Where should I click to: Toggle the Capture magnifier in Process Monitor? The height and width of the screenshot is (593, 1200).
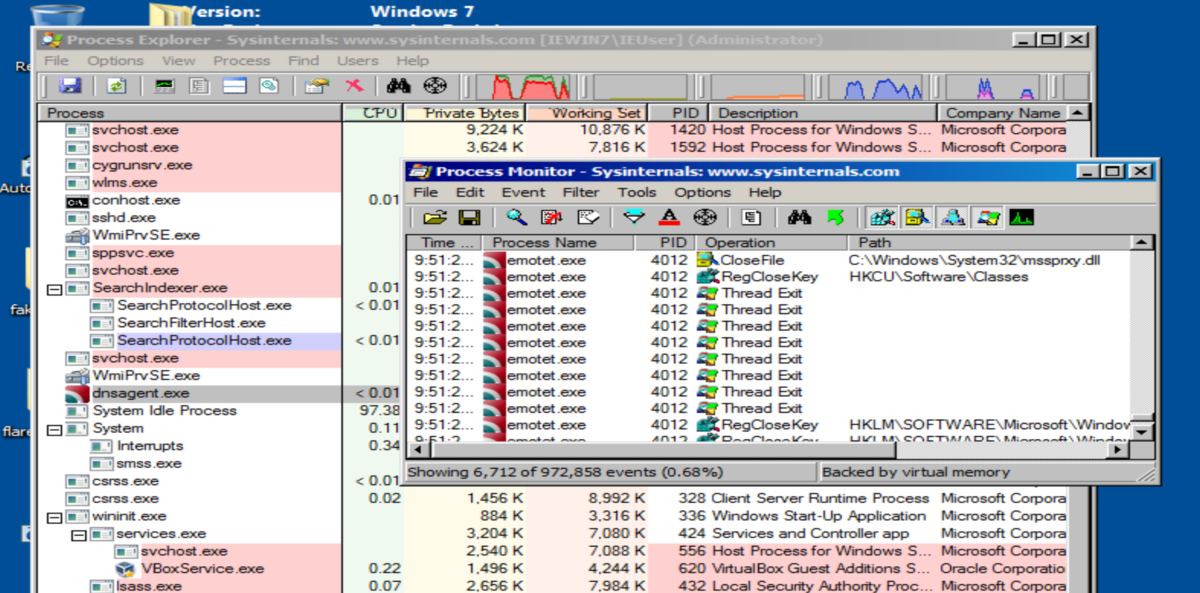tap(516, 217)
